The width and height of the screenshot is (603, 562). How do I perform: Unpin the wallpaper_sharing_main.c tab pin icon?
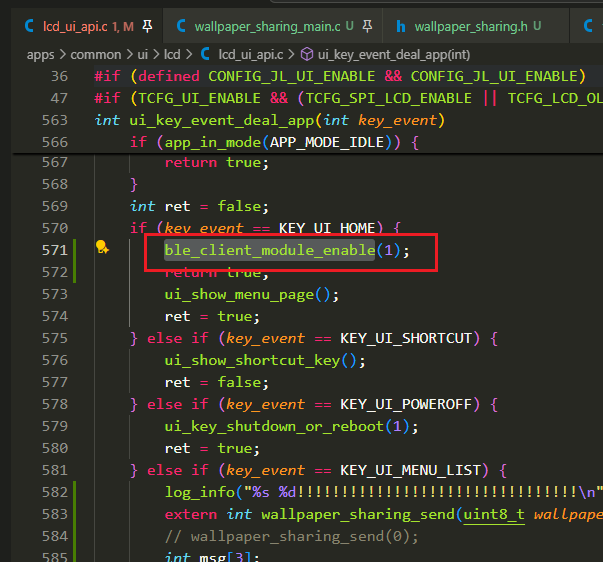point(368,27)
